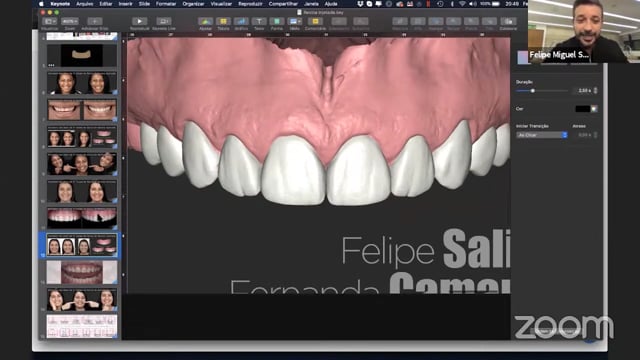Image resolution: width=640 pixels, height=360 pixels.
Task: Insert a shape using the Forma icon
Action: 277,21
